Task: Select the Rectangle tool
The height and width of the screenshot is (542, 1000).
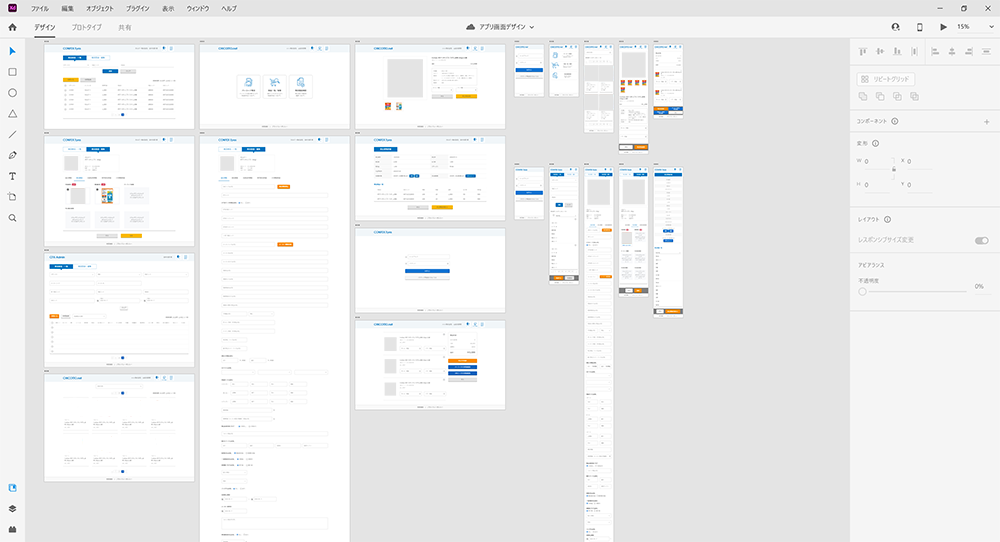Action: [x=12, y=72]
